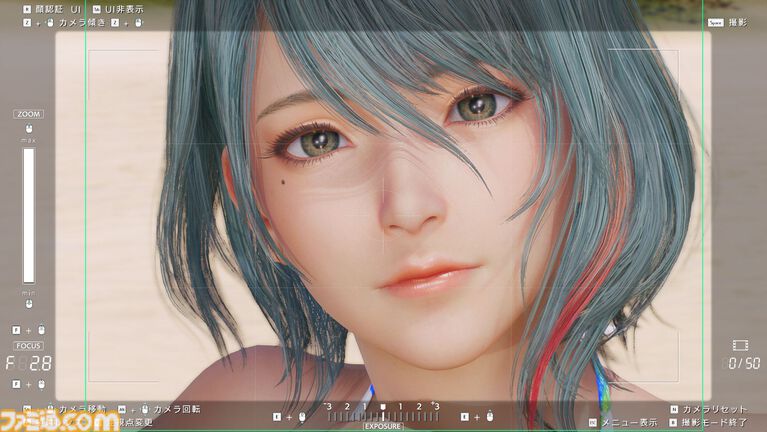
Task: Click the key icon beside メニュー表示
Action: point(593,422)
